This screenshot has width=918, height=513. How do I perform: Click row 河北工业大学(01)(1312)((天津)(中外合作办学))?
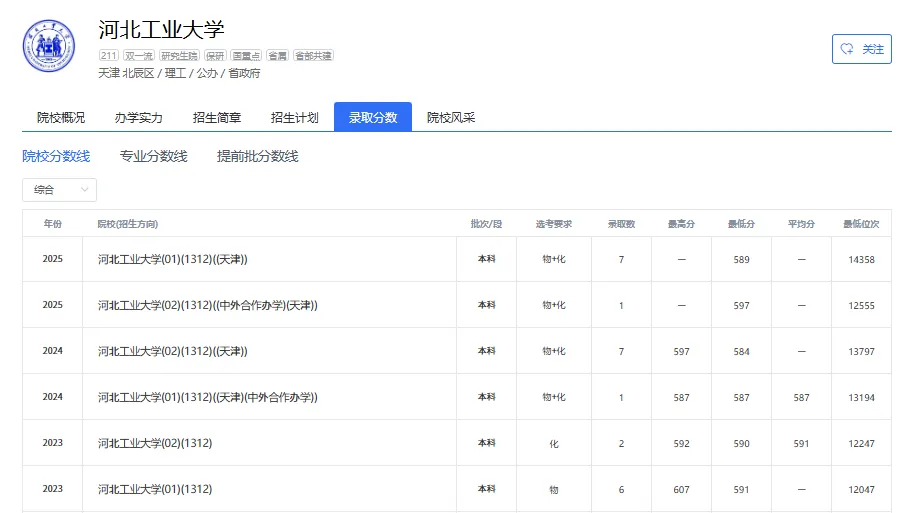click(x=457, y=397)
